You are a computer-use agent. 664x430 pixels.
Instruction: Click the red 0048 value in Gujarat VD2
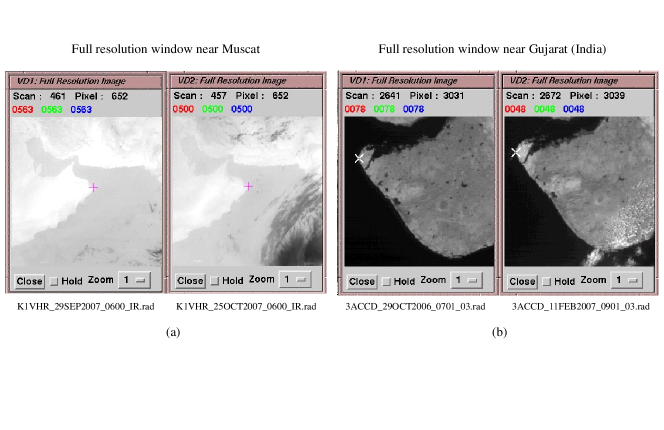point(515,109)
